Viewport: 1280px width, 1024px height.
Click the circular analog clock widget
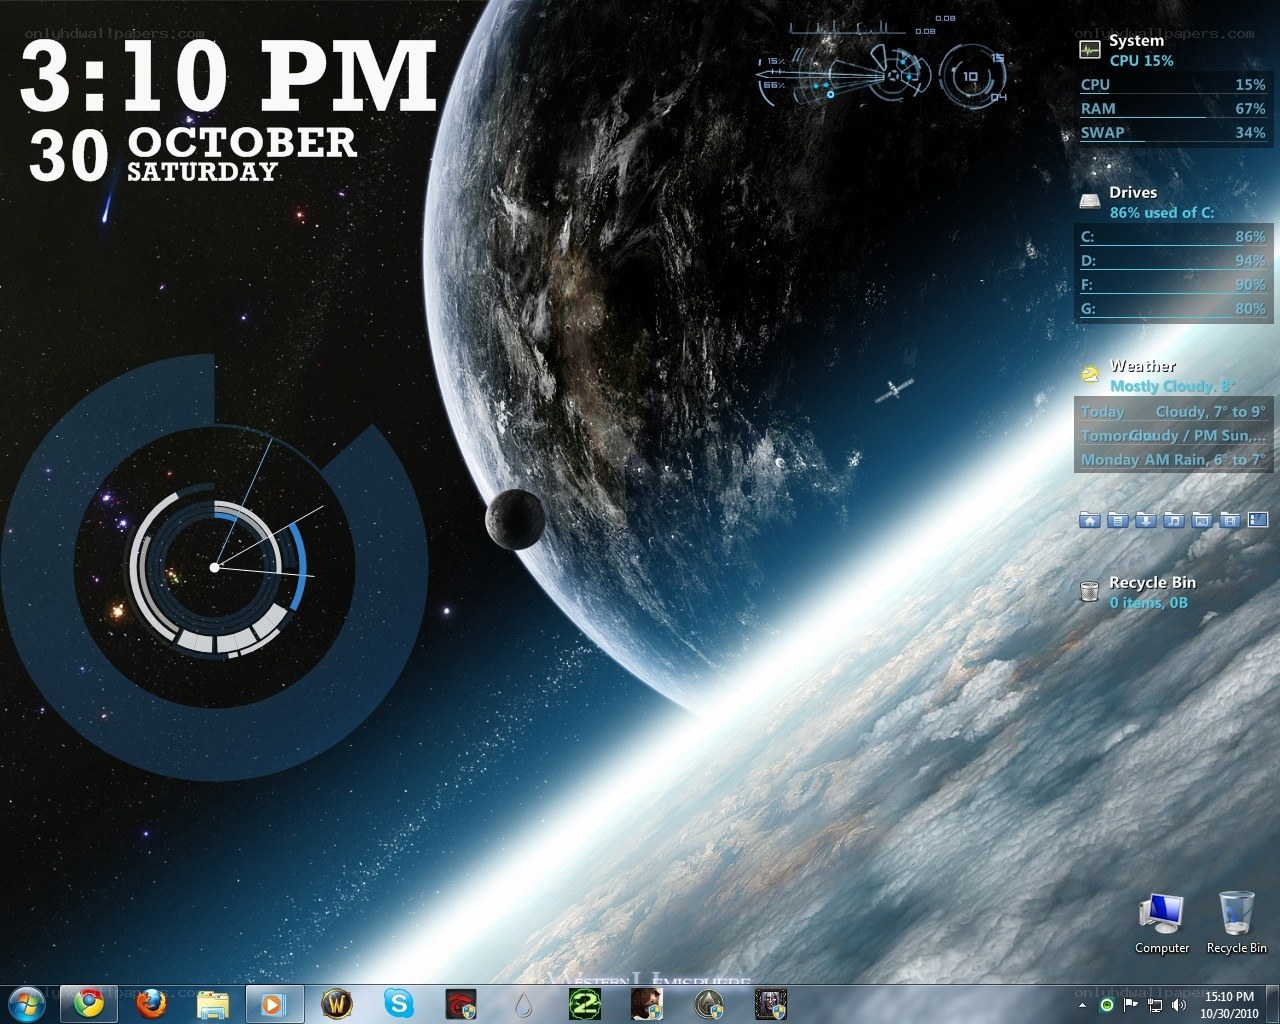point(214,567)
